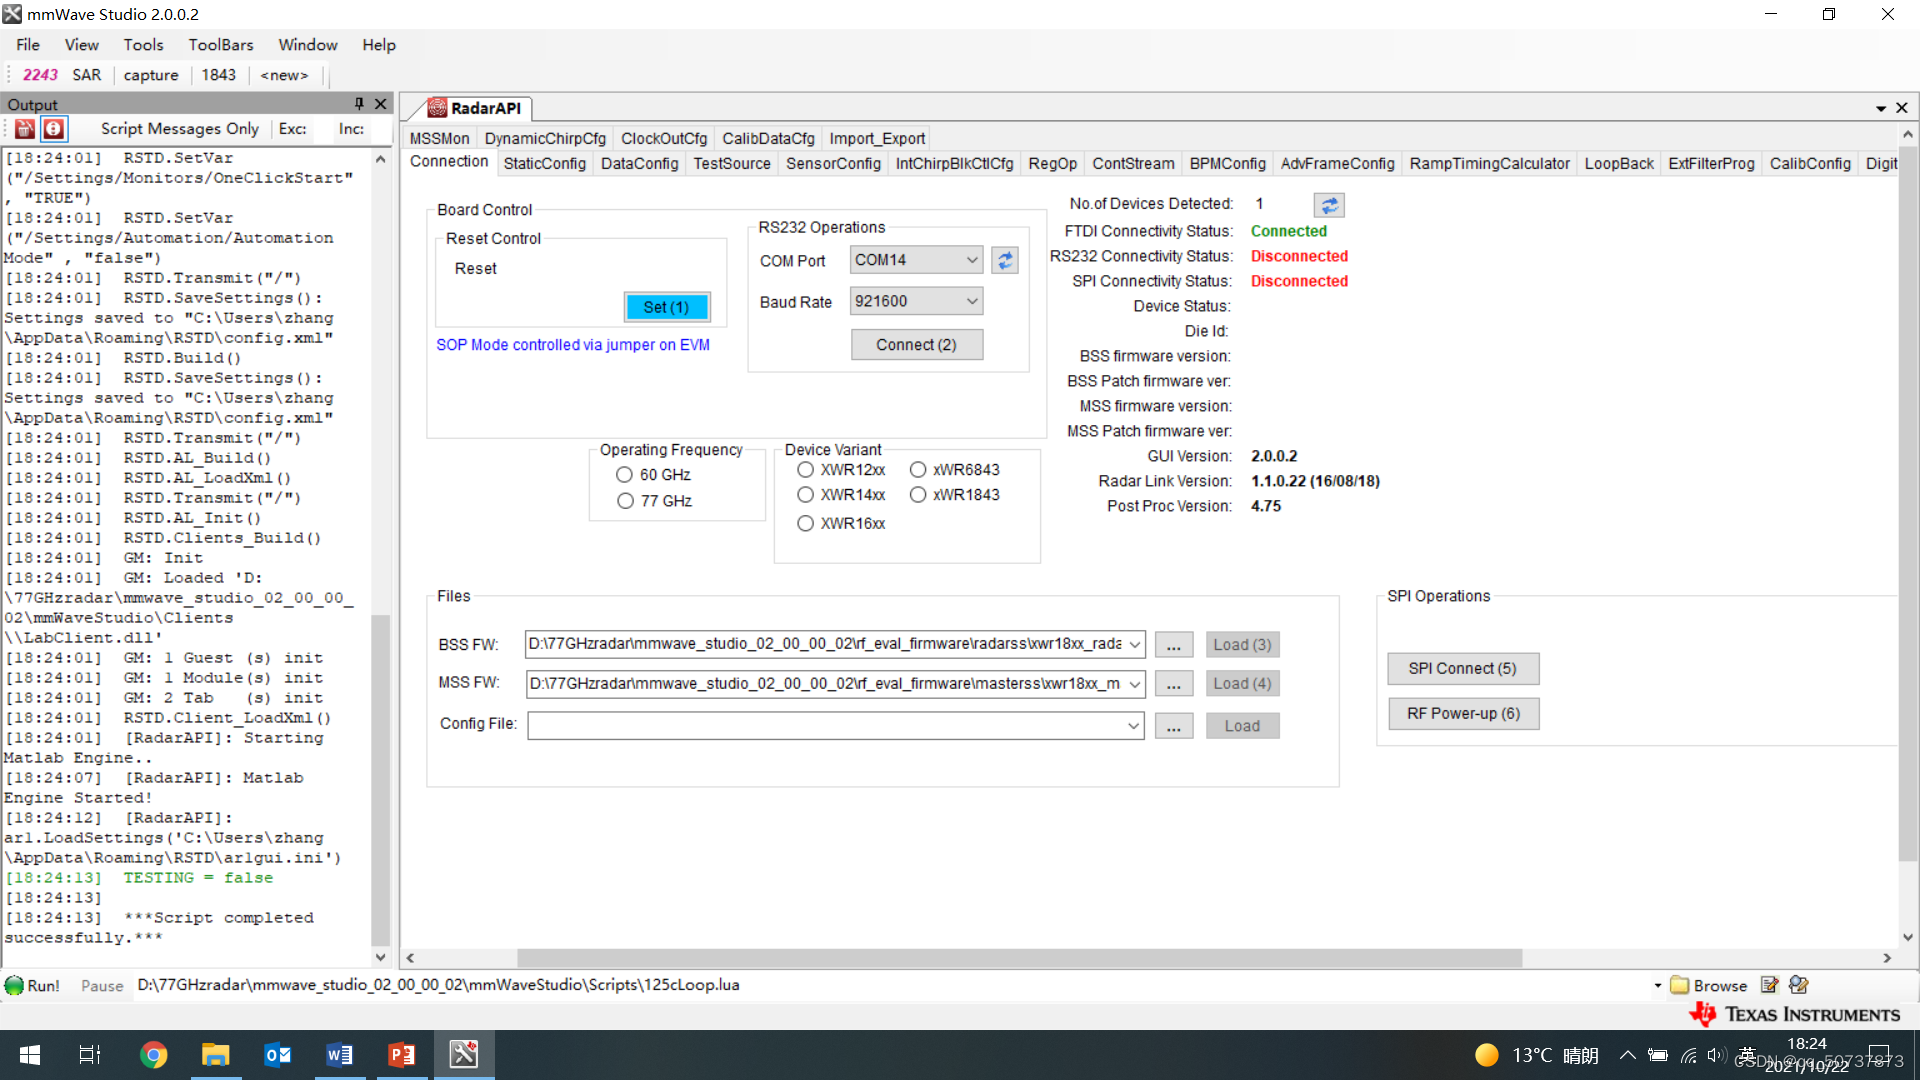Viewport: 1920px width, 1080px height.
Task: Close the Output panel
Action: 381,104
